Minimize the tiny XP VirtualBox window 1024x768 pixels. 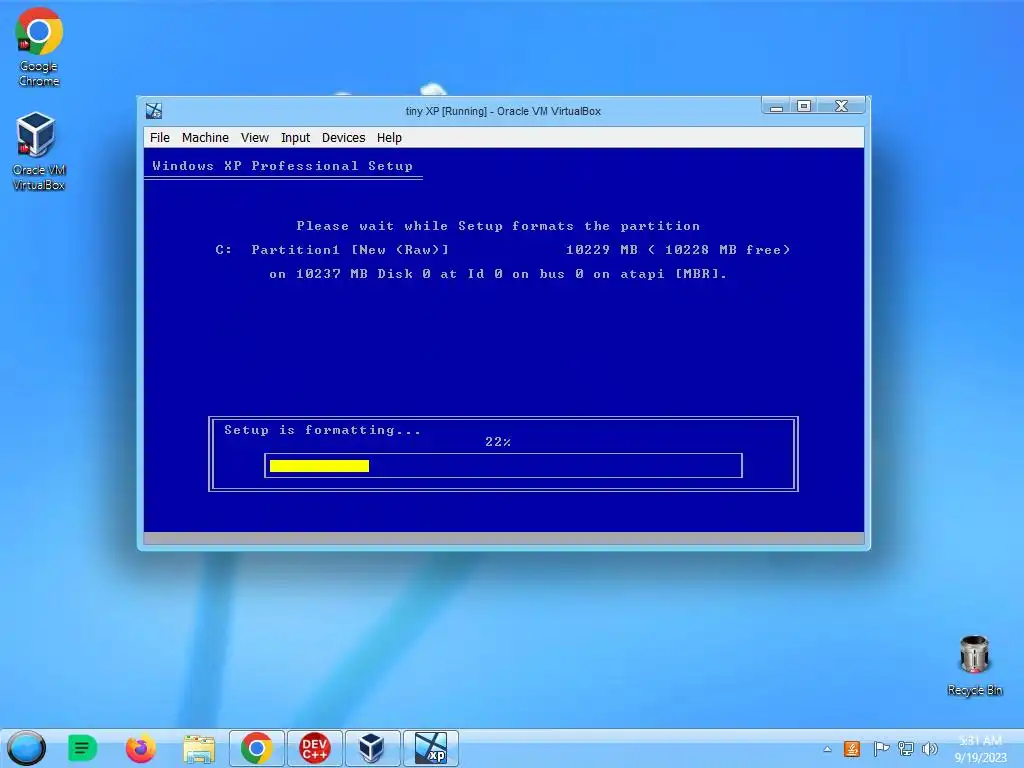[x=776, y=106]
